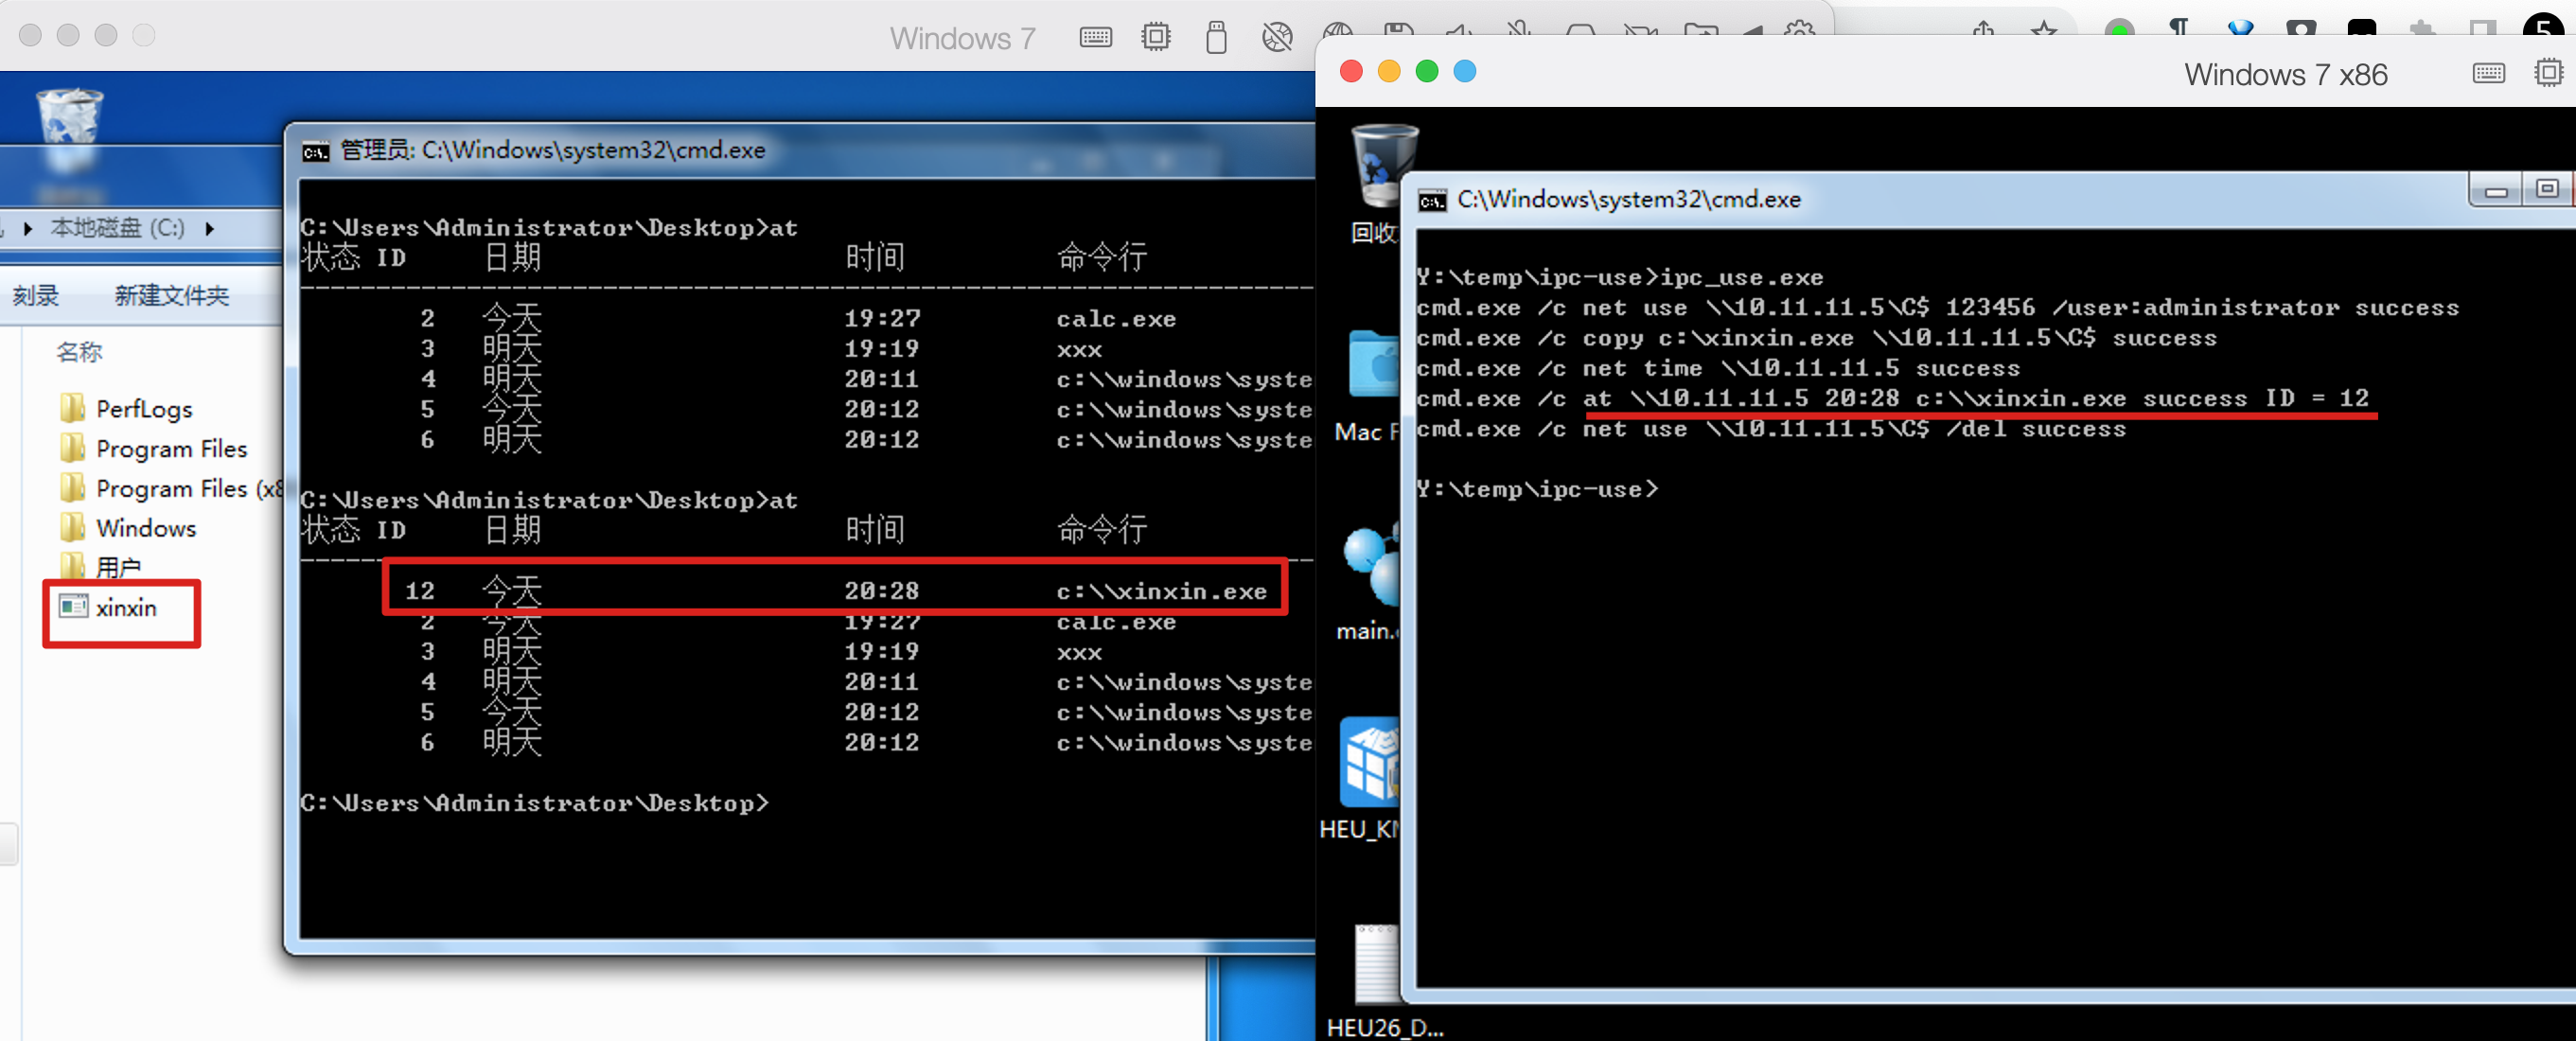The height and width of the screenshot is (1041, 2576).
Task: Open the HEU_KMS desktop icon
Action: 1370,762
